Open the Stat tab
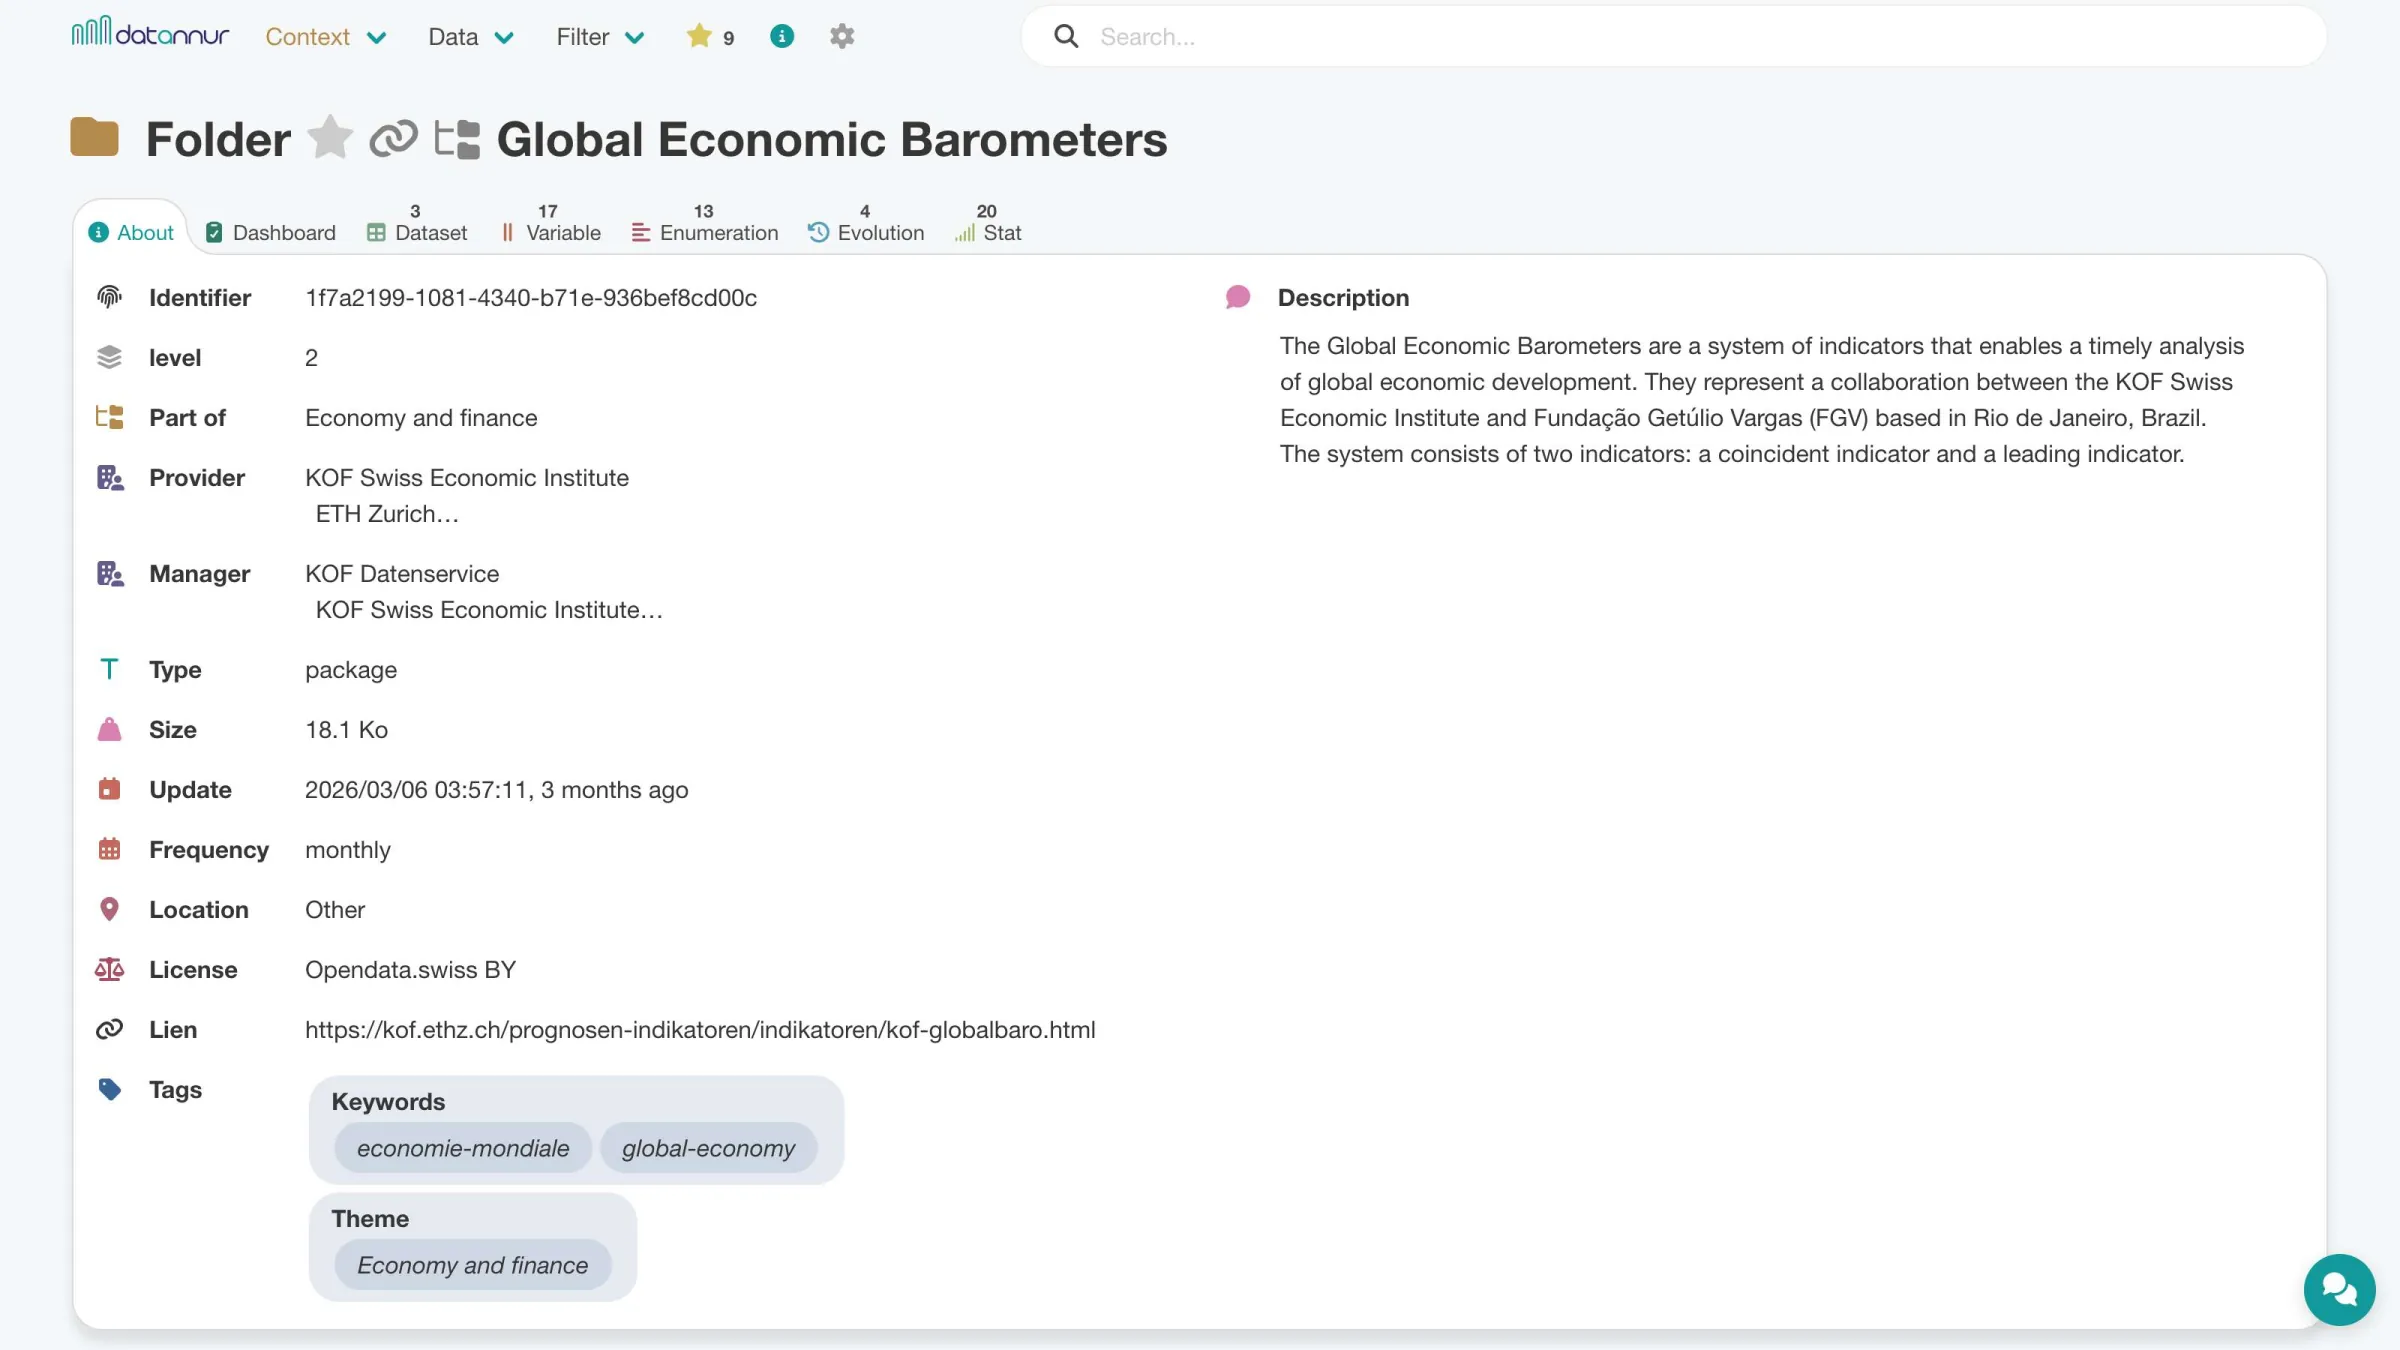Viewport: 2400px width, 1350px height. pyautogui.click(x=988, y=224)
